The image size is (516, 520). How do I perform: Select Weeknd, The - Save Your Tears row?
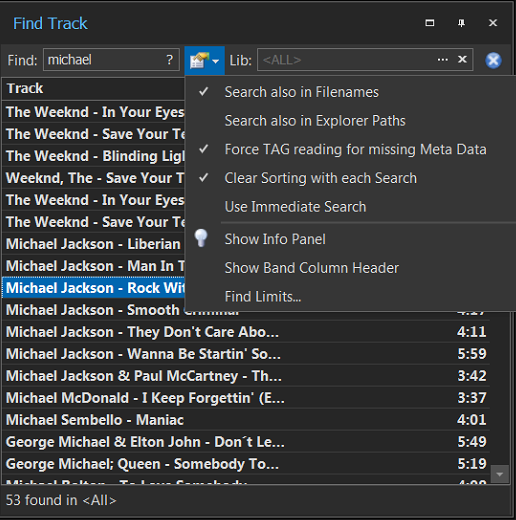94,178
